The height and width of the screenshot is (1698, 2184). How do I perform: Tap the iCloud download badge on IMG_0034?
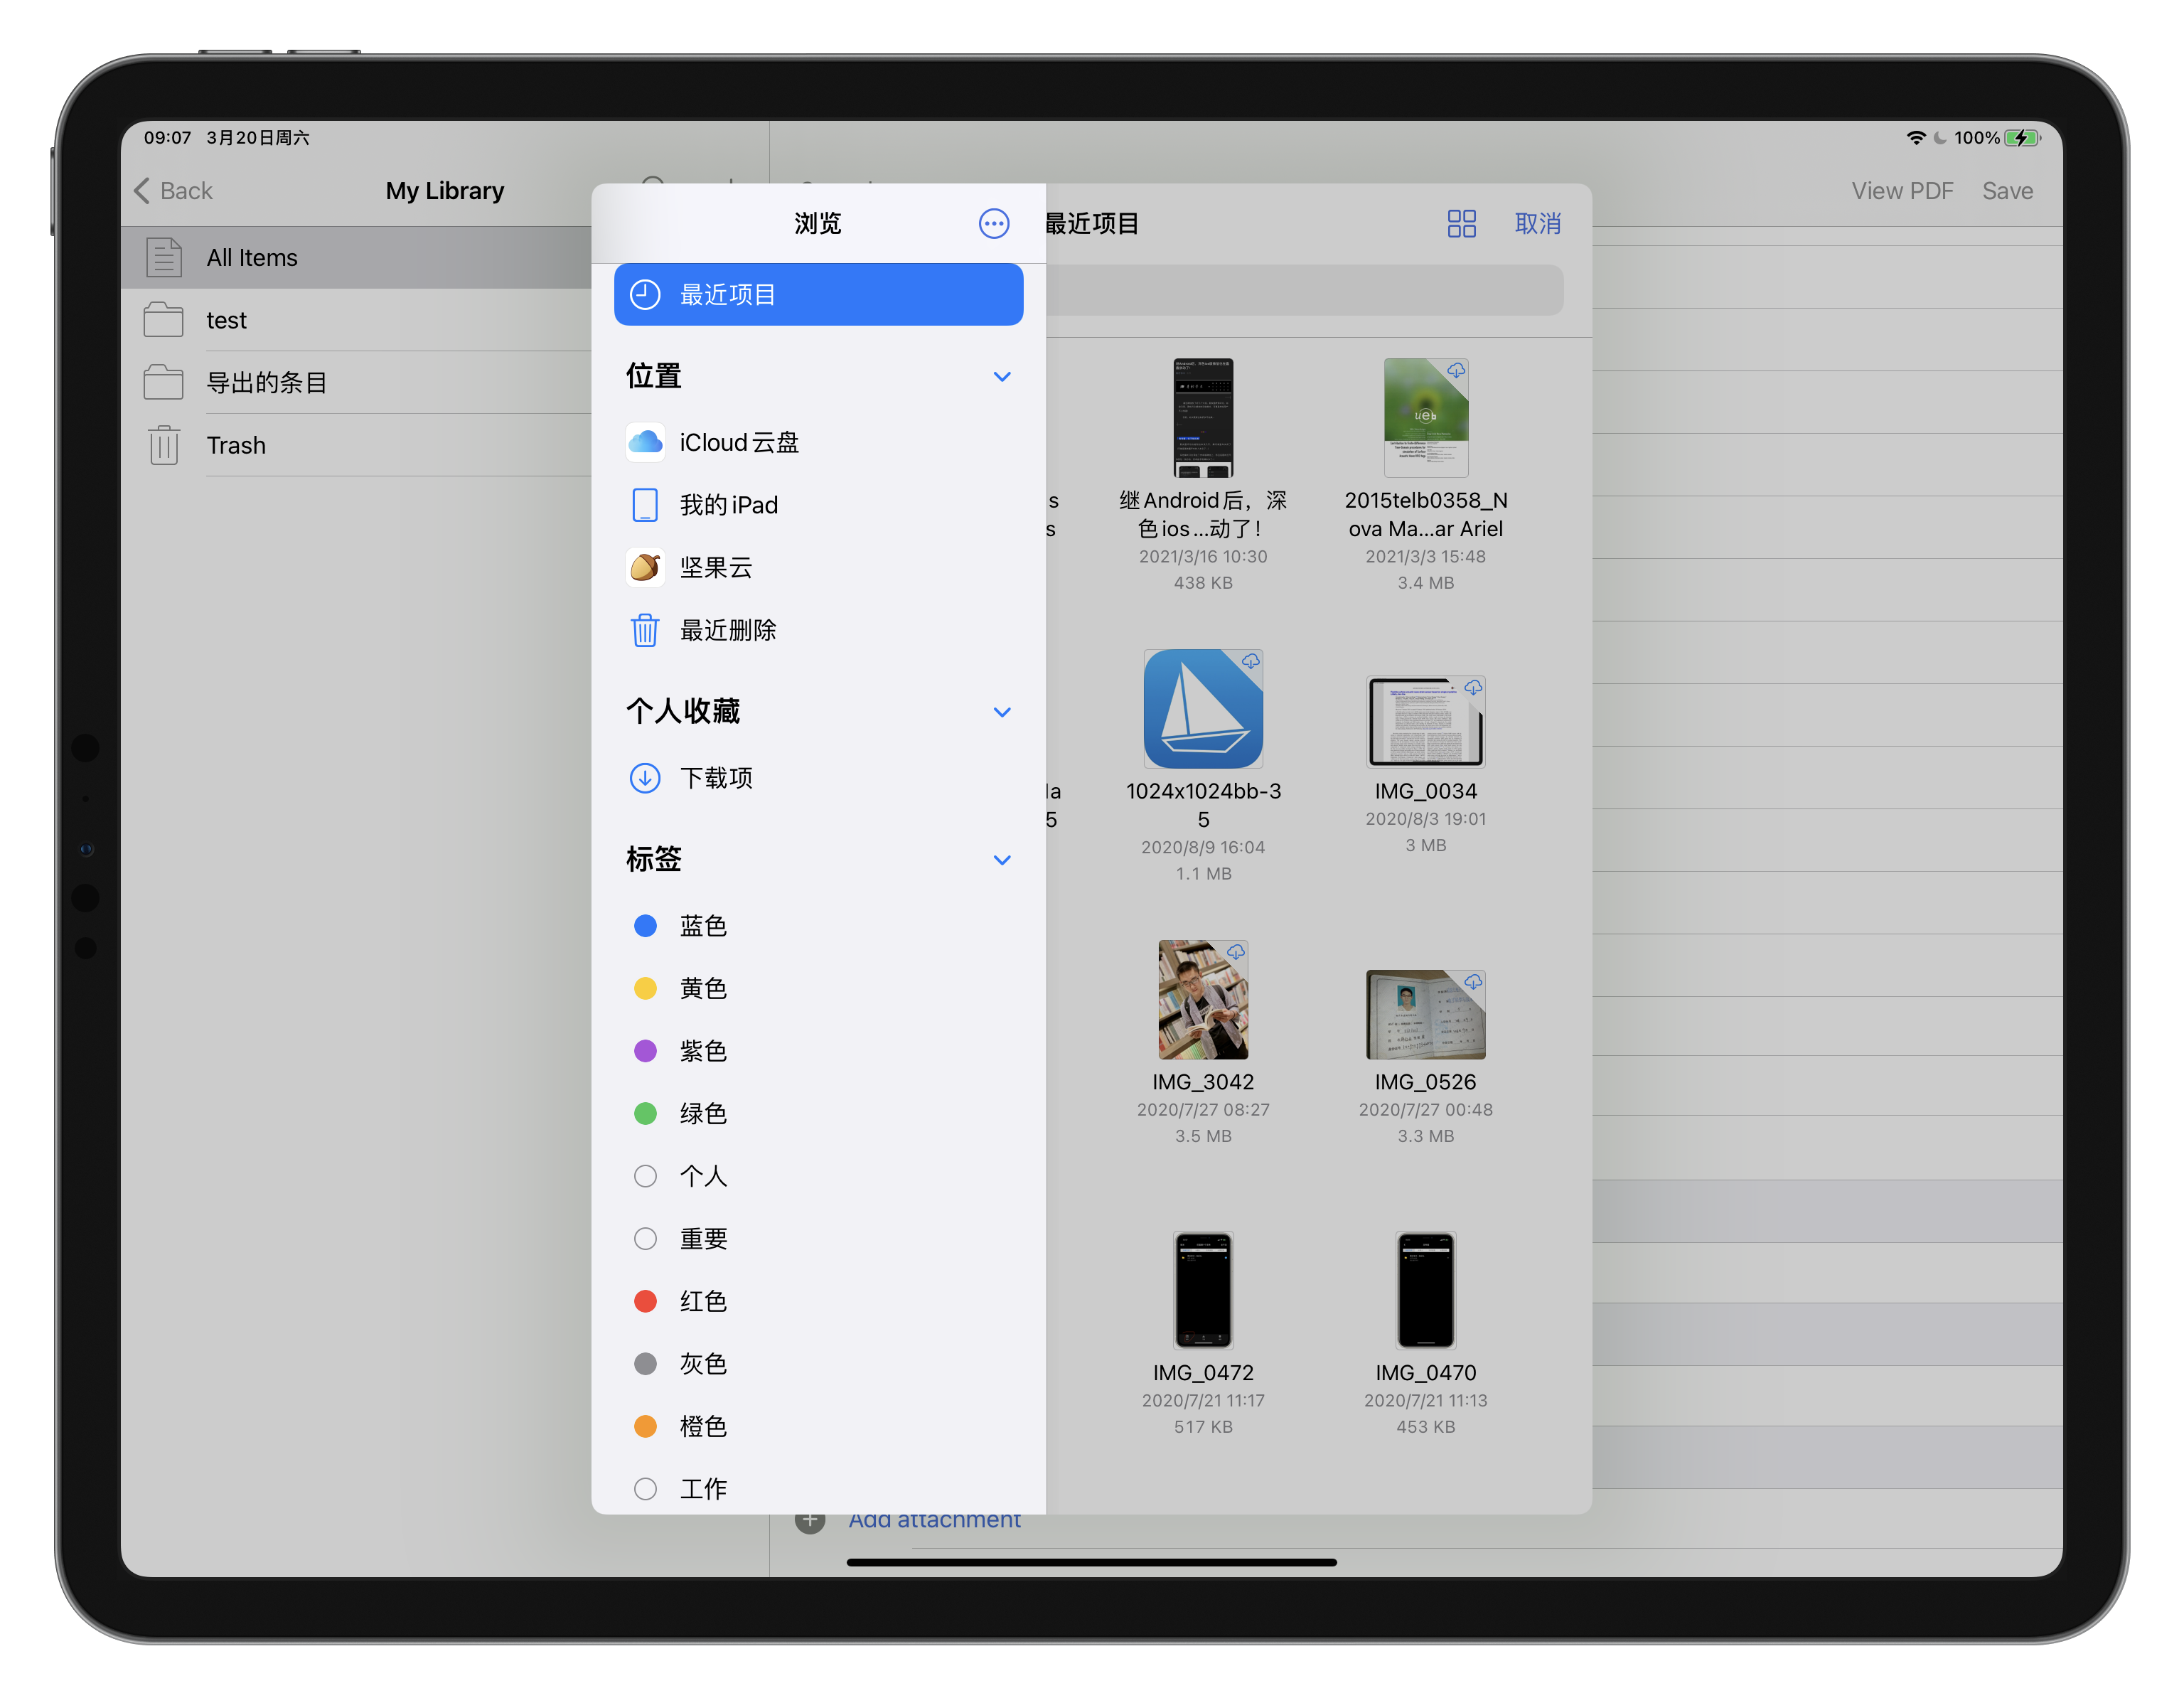point(1473,687)
